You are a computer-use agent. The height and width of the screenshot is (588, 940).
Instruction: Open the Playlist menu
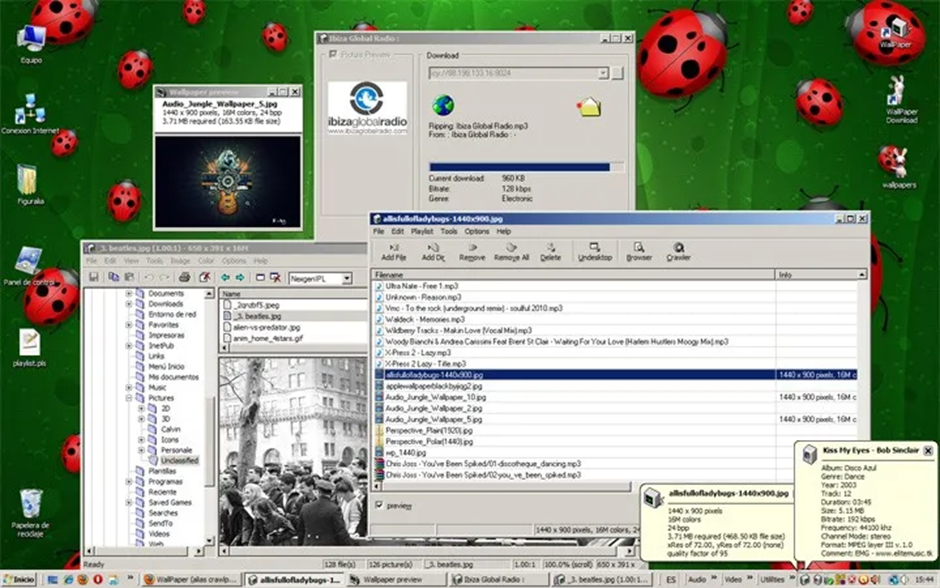coord(421,231)
